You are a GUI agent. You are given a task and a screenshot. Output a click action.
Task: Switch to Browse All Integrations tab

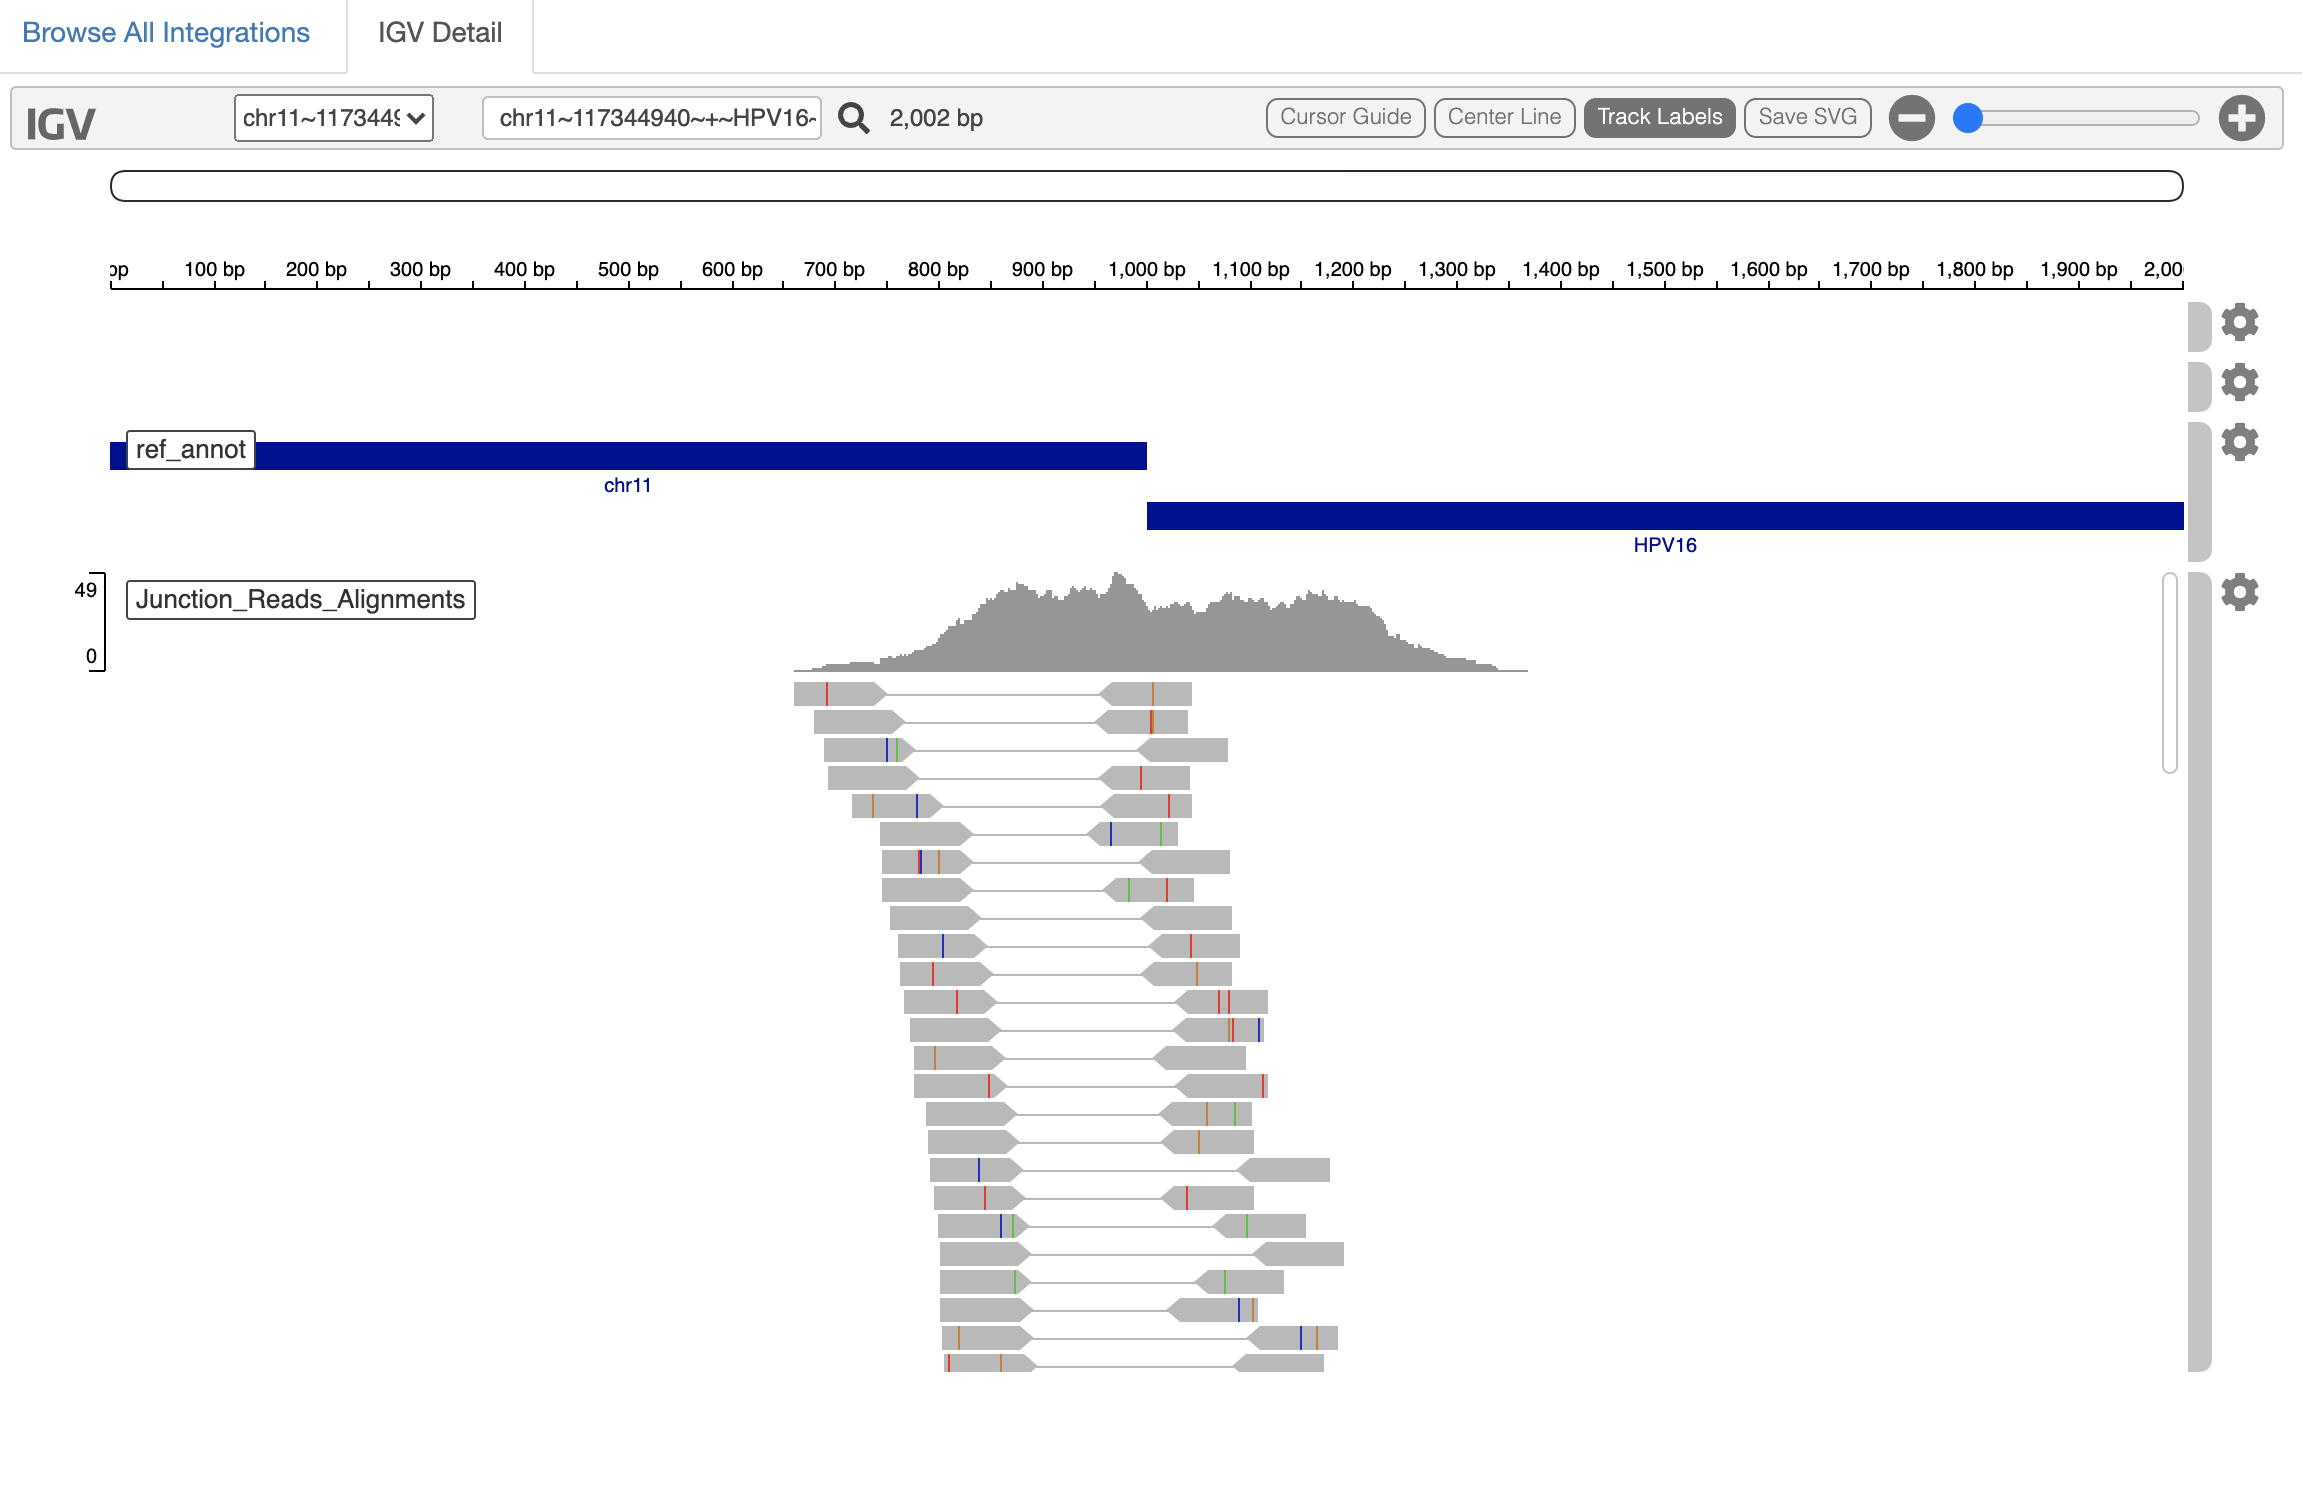pos(166,33)
